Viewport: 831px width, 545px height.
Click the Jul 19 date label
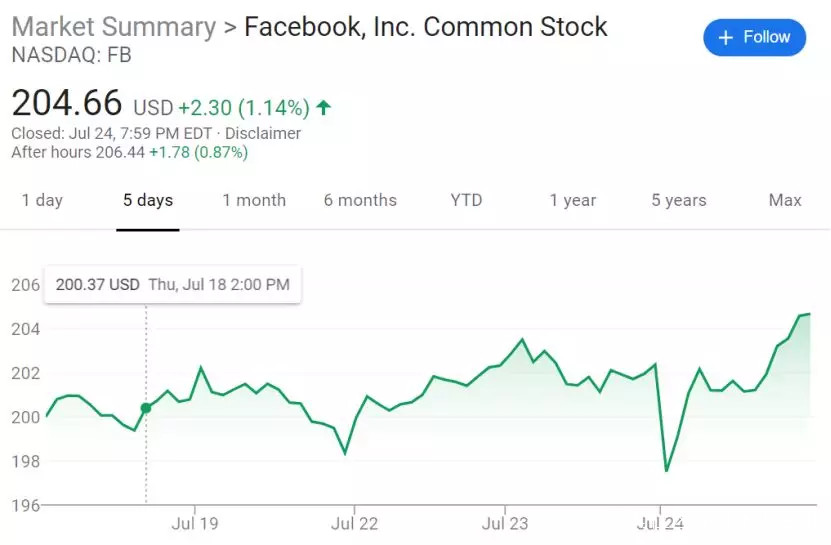point(195,523)
